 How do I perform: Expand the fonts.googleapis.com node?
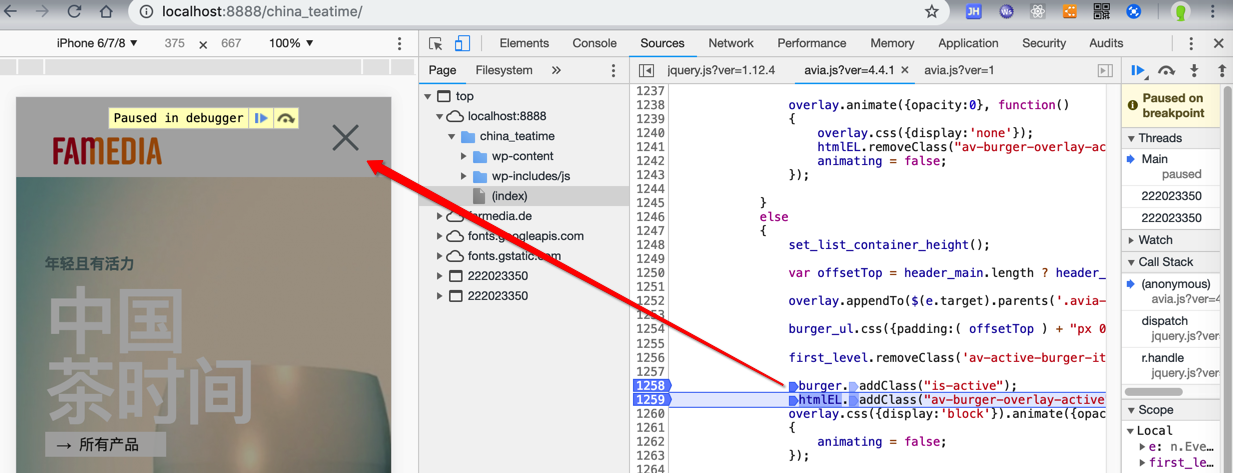(440, 237)
